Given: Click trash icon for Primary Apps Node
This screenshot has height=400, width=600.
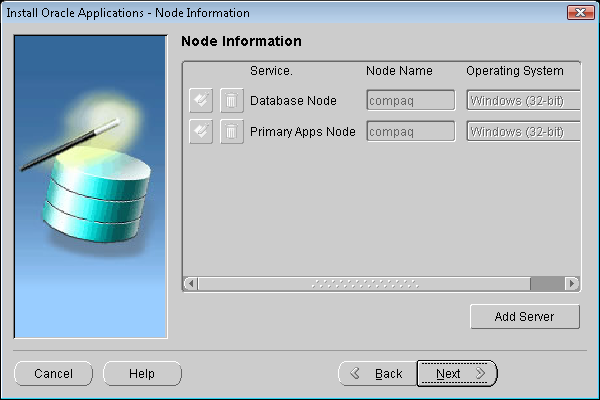Looking at the screenshot, I should (232, 131).
